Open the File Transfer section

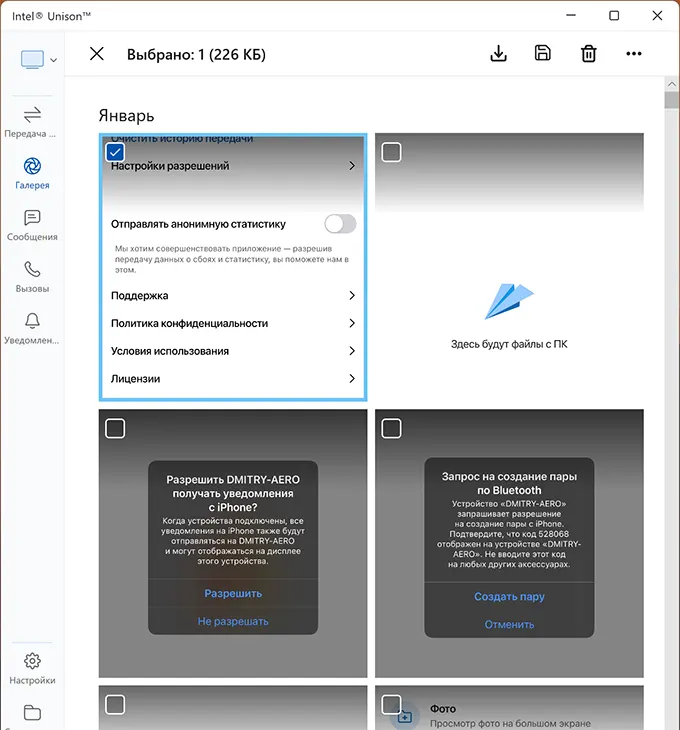tap(32, 122)
